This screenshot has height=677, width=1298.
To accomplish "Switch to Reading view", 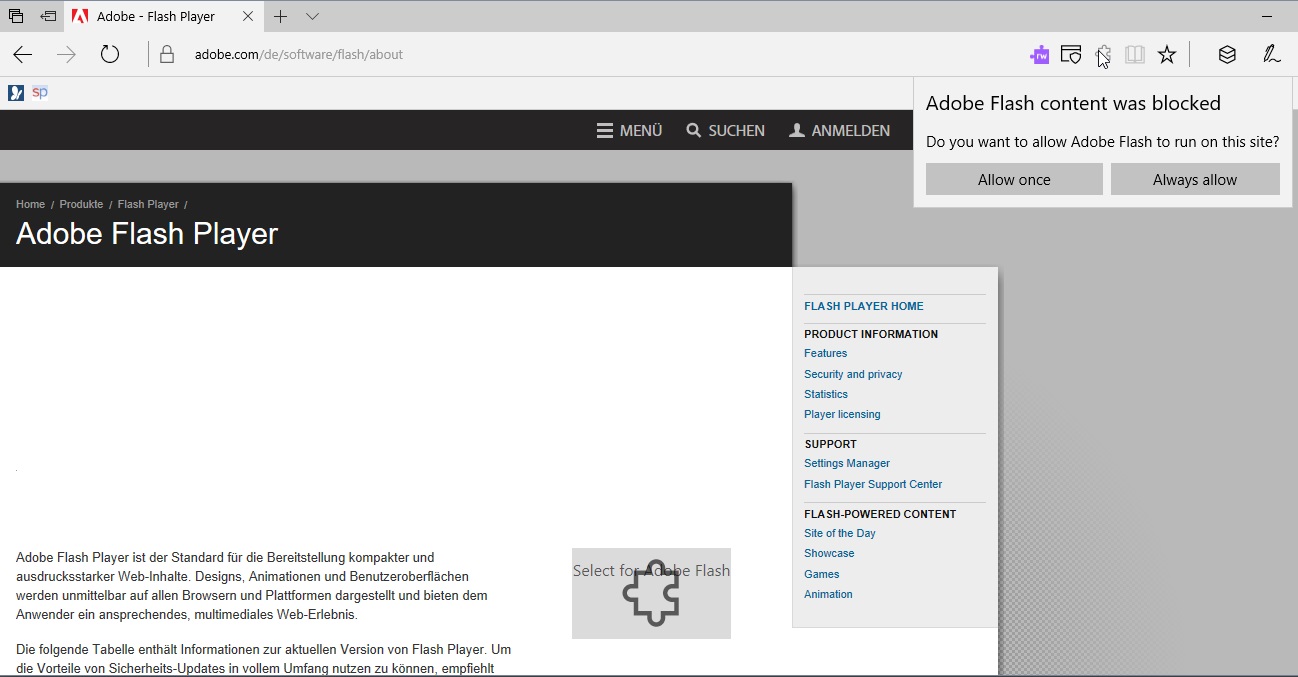I will tap(1135, 55).
